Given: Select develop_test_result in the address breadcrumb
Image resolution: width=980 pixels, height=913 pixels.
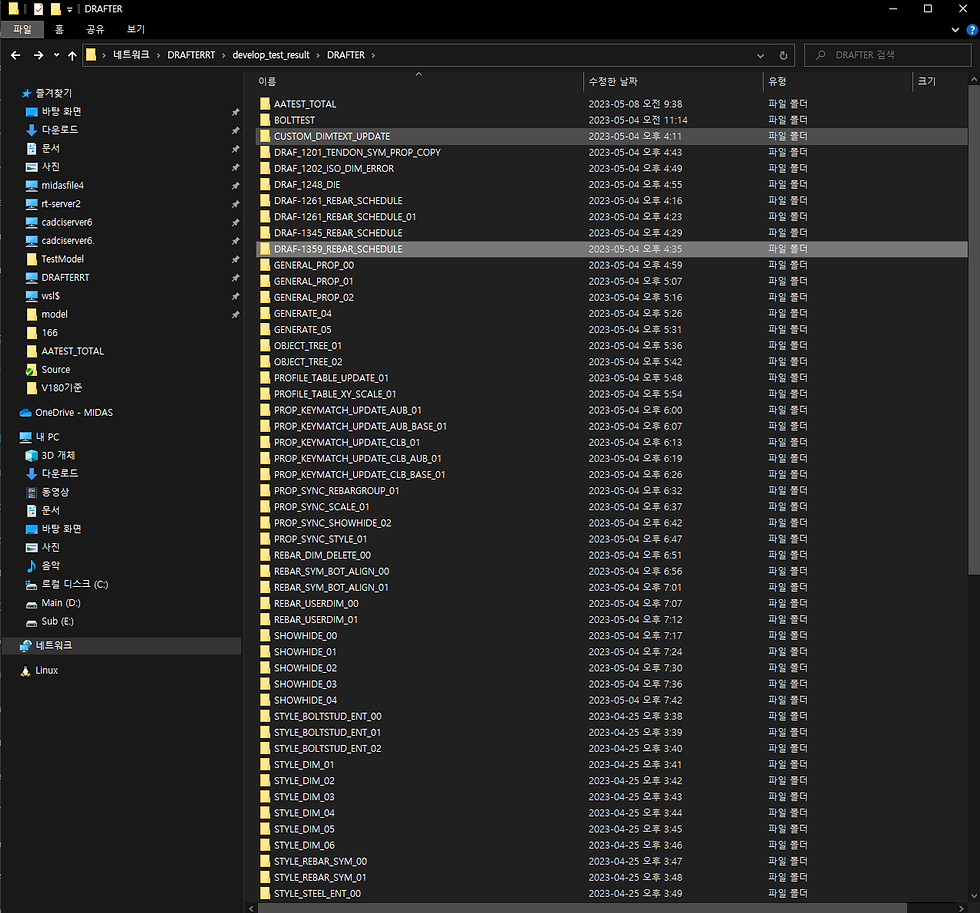Looking at the screenshot, I should pyautogui.click(x=271, y=55).
